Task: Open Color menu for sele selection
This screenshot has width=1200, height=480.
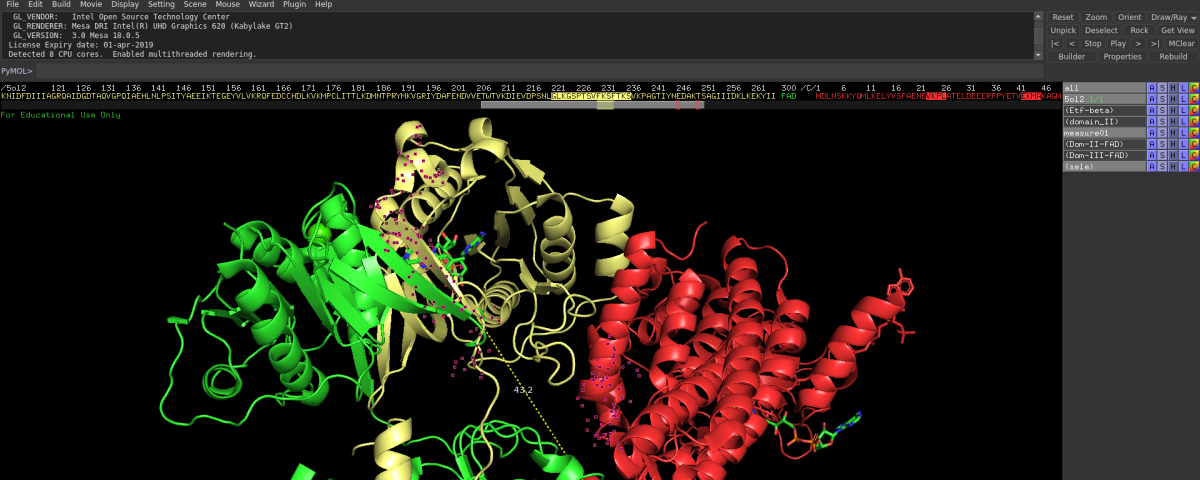Action: [x=1194, y=166]
